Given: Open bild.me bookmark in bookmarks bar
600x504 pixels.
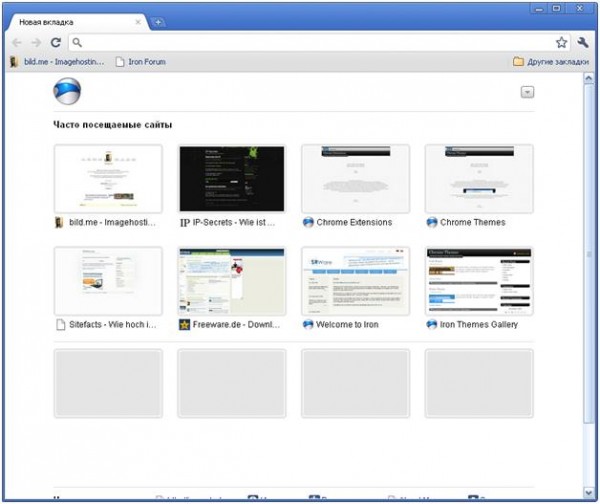Looking at the screenshot, I should [57, 62].
